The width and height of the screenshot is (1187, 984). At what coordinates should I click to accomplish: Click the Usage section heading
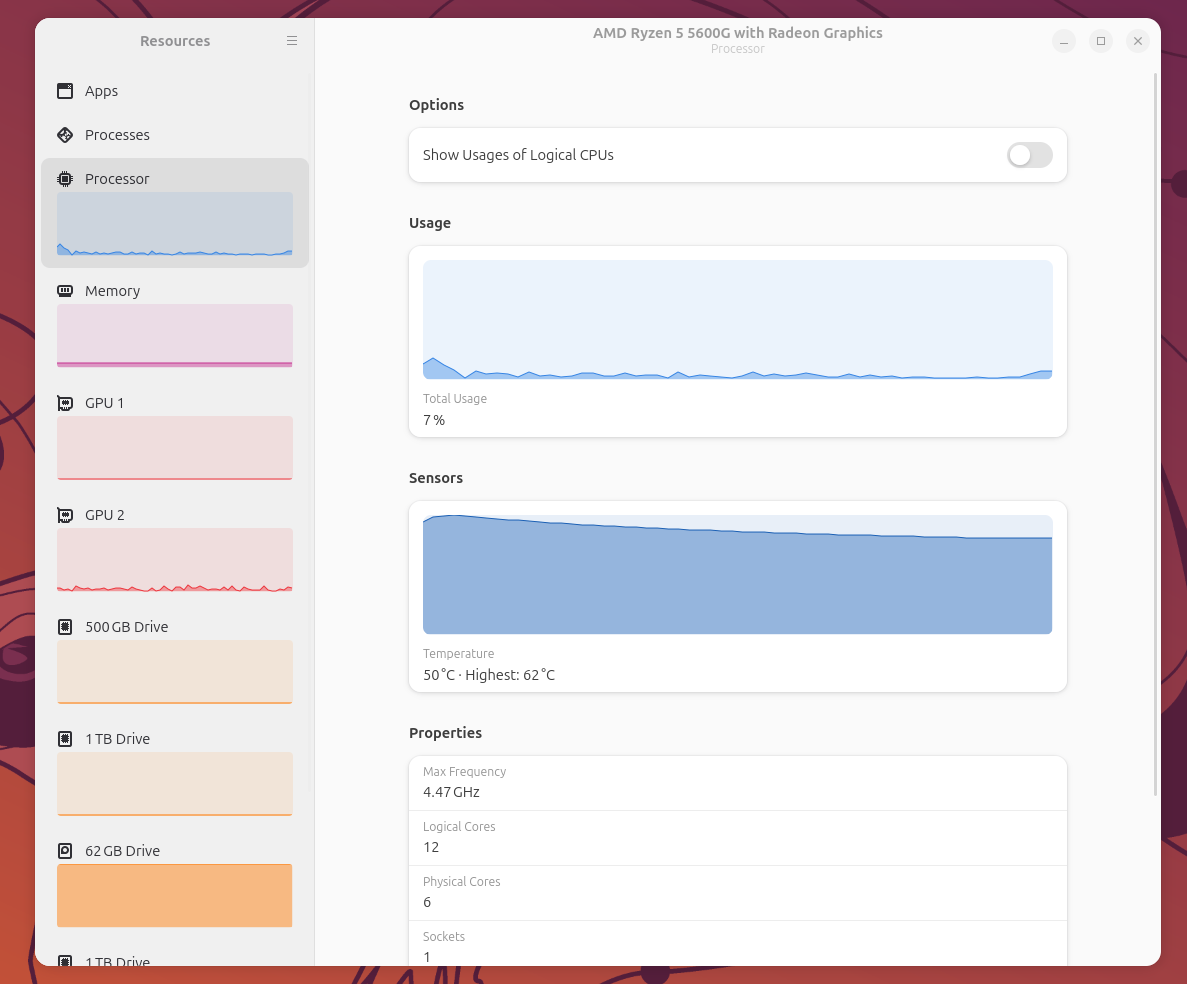click(x=430, y=223)
